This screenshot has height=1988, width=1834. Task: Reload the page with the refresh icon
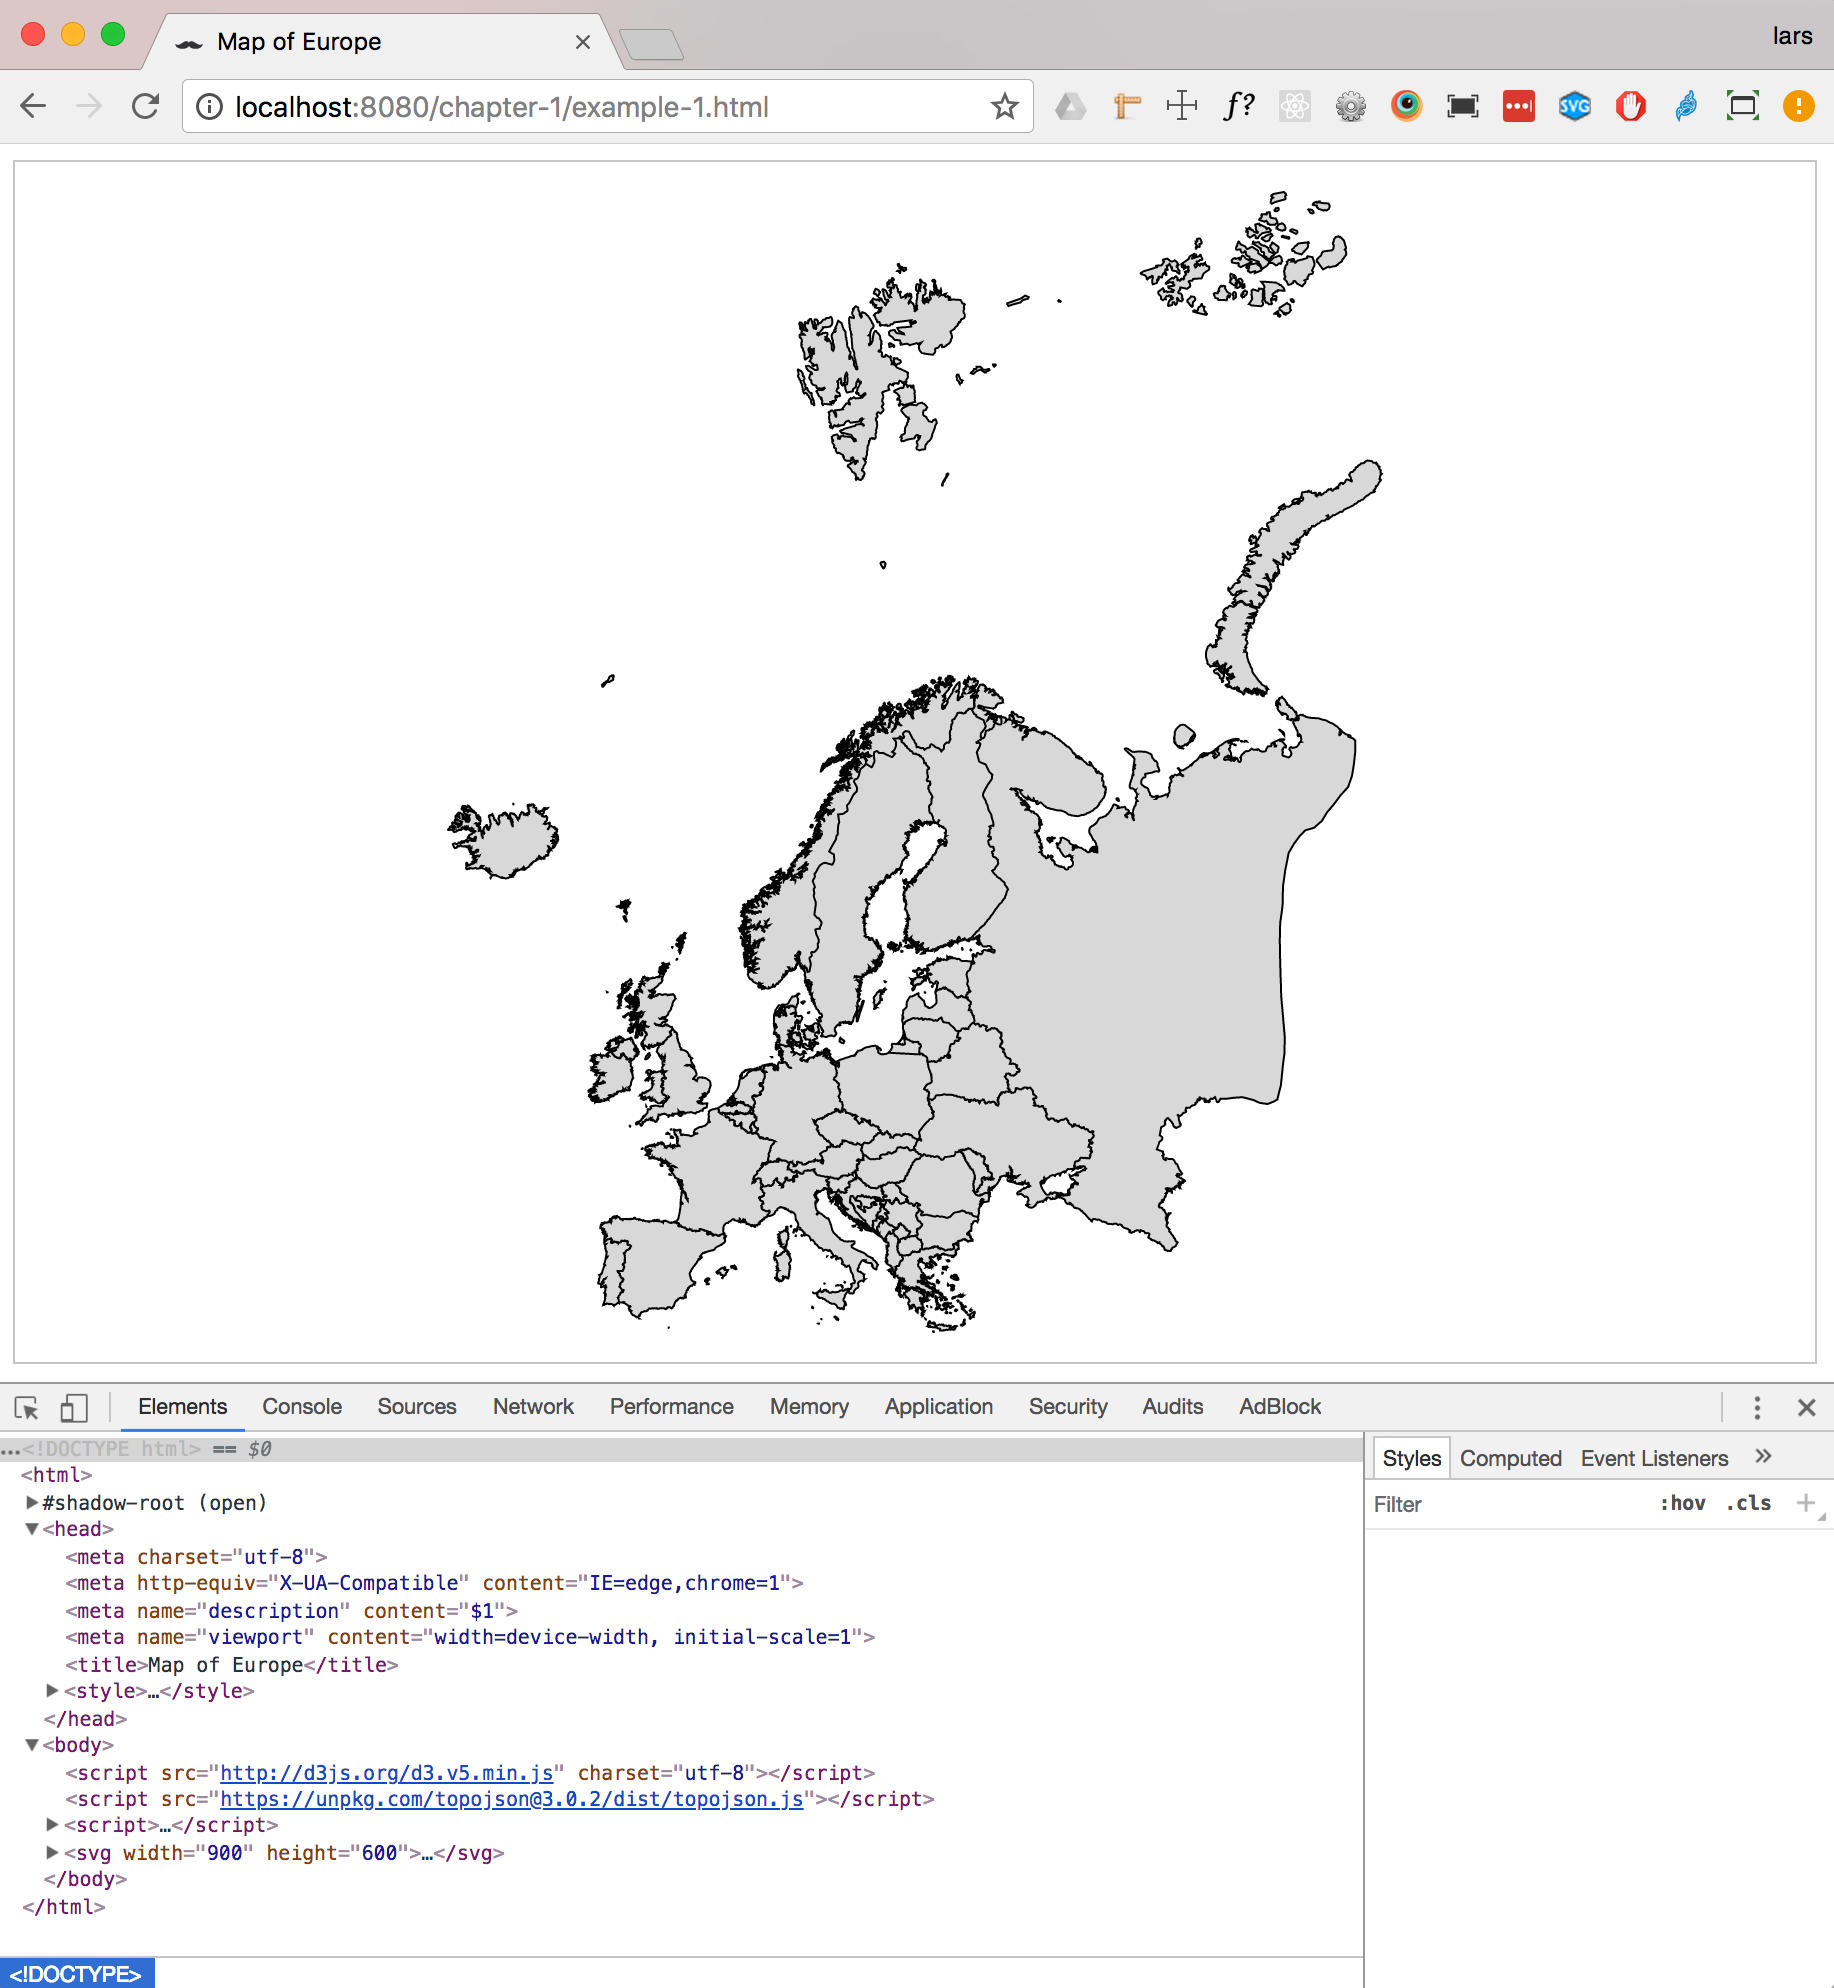(x=146, y=106)
